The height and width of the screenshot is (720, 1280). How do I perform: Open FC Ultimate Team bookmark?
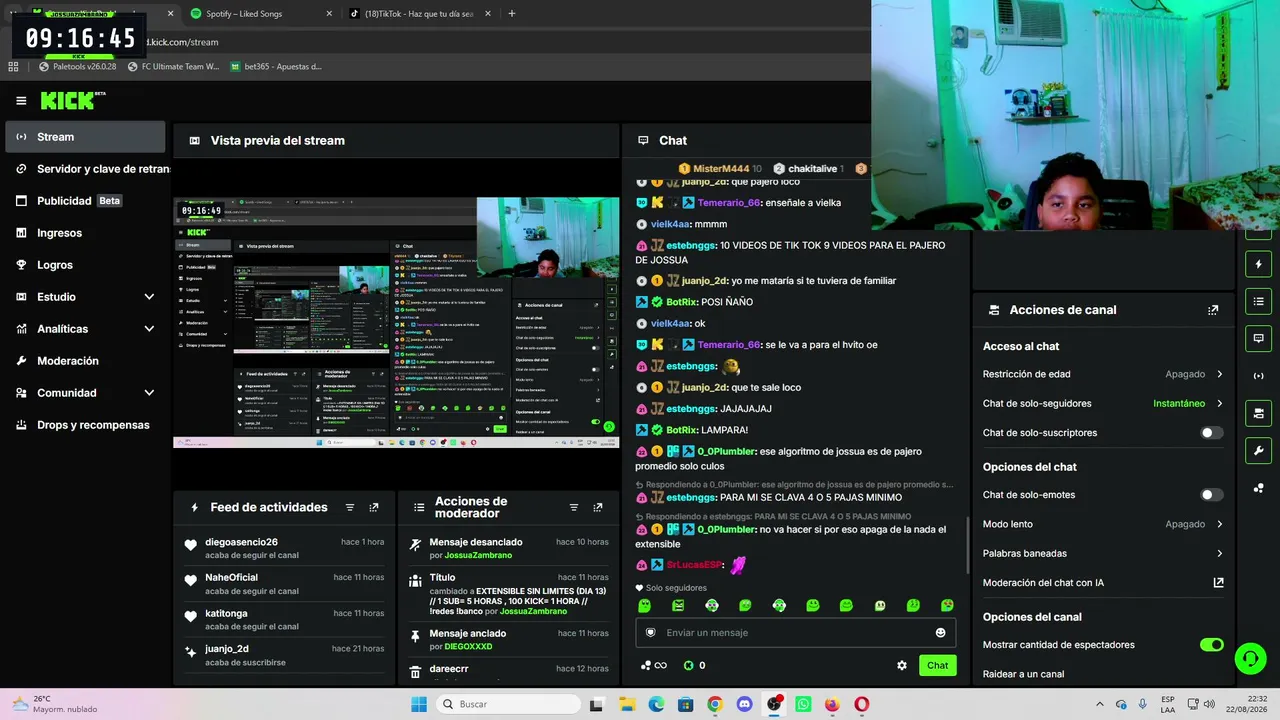coord(174,67)
